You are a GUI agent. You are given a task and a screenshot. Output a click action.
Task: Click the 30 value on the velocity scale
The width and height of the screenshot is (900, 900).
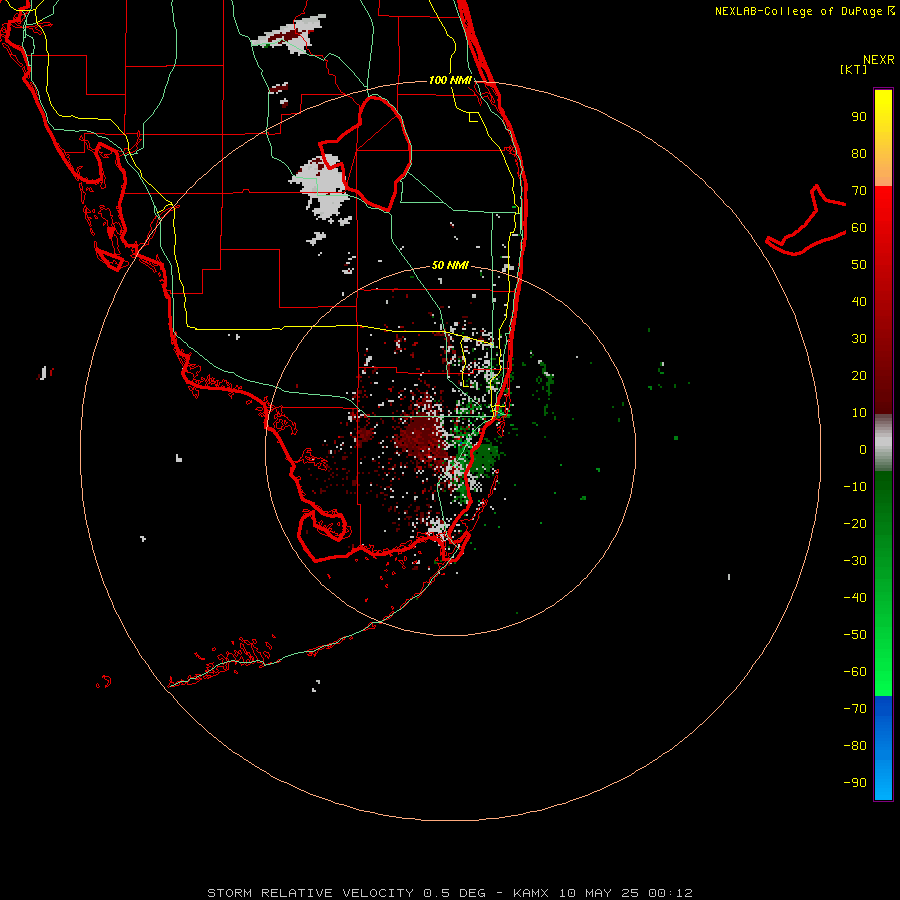pos(859,339)
